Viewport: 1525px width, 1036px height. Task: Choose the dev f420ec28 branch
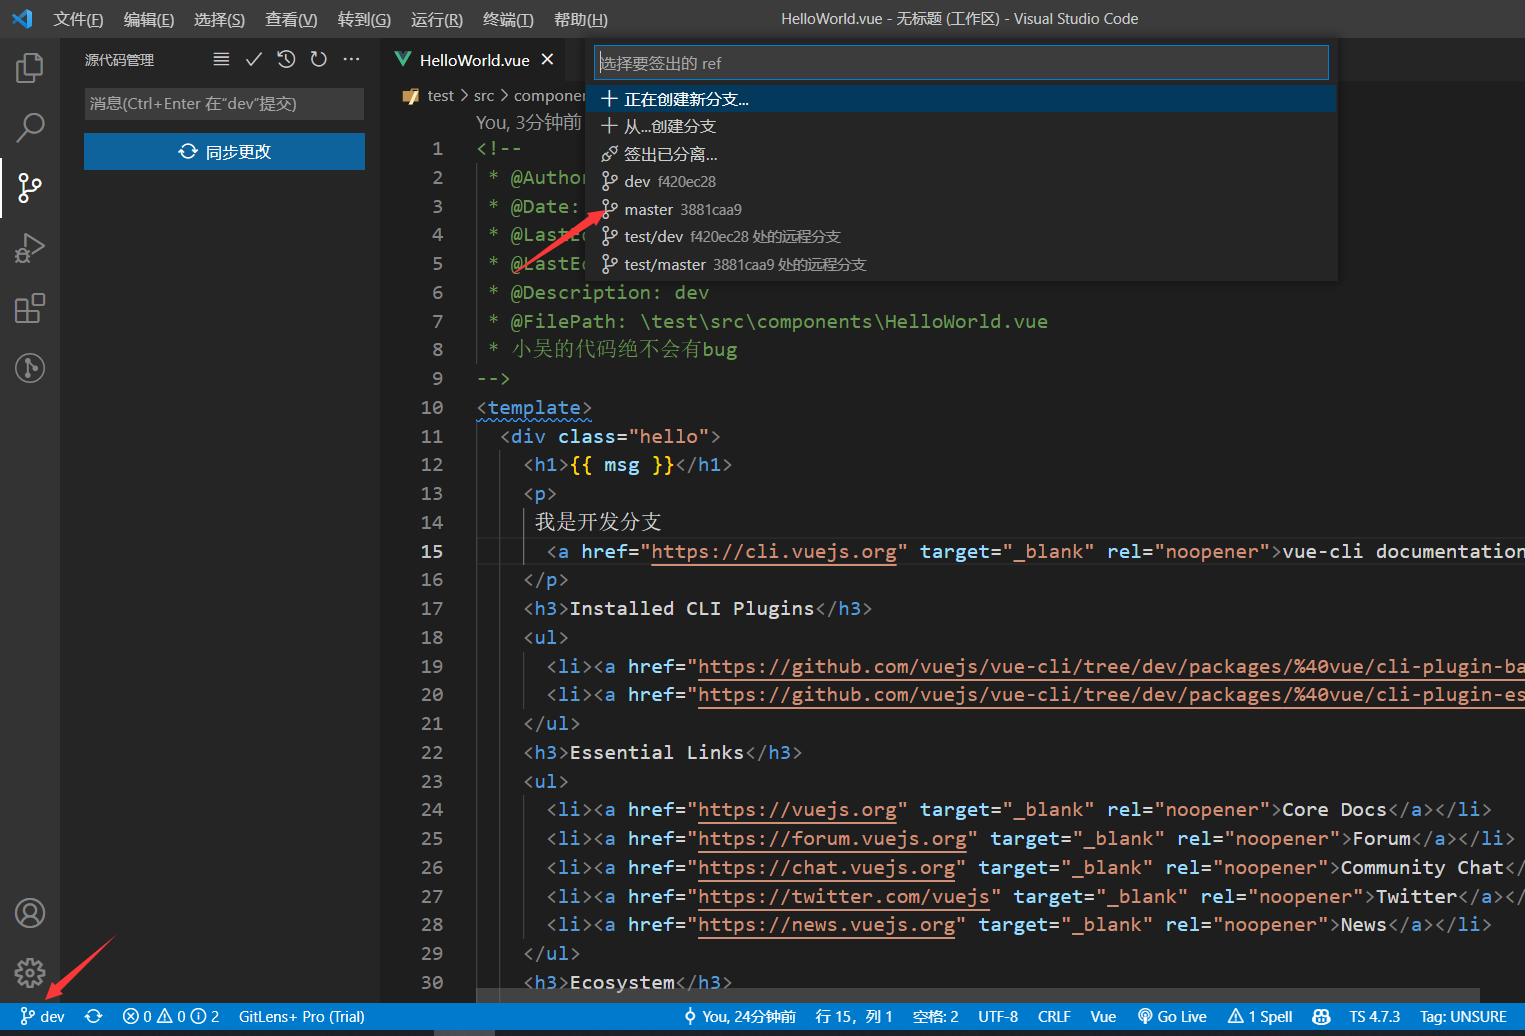click(961, 181)
